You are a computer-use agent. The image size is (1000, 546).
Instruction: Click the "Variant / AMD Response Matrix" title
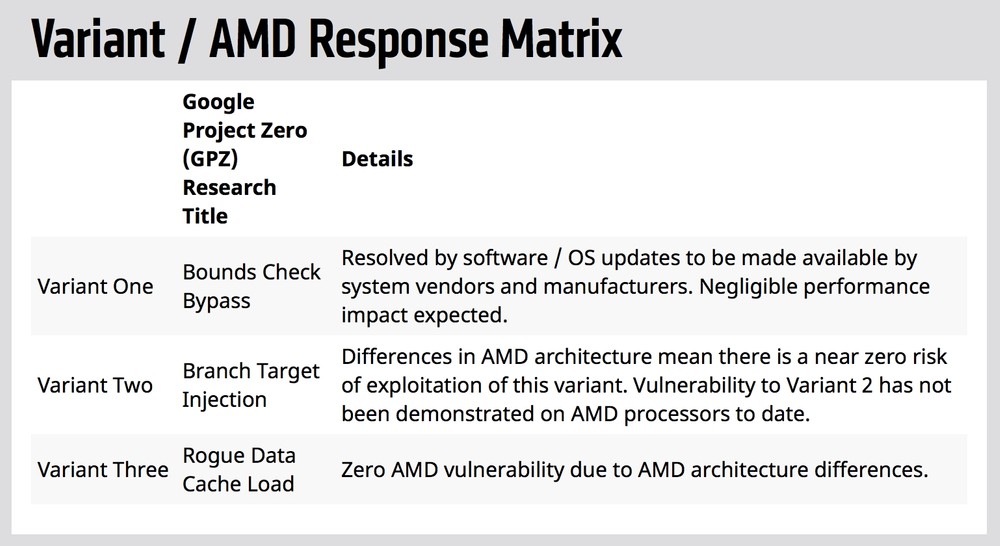326,40
